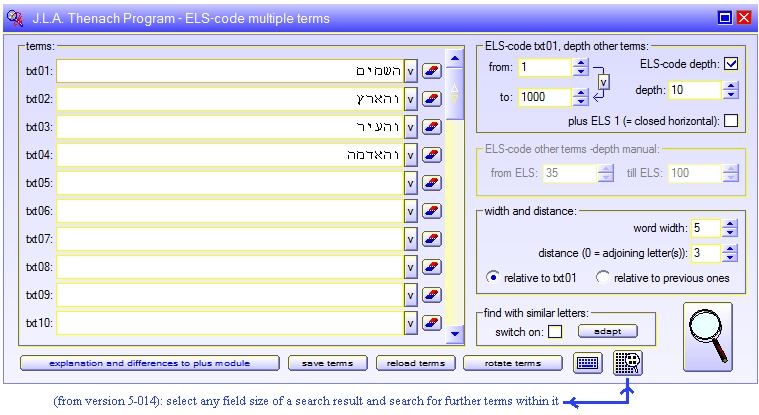Open explanation and differences to plus module
This screenshot has height=415, width=759.
150,363
